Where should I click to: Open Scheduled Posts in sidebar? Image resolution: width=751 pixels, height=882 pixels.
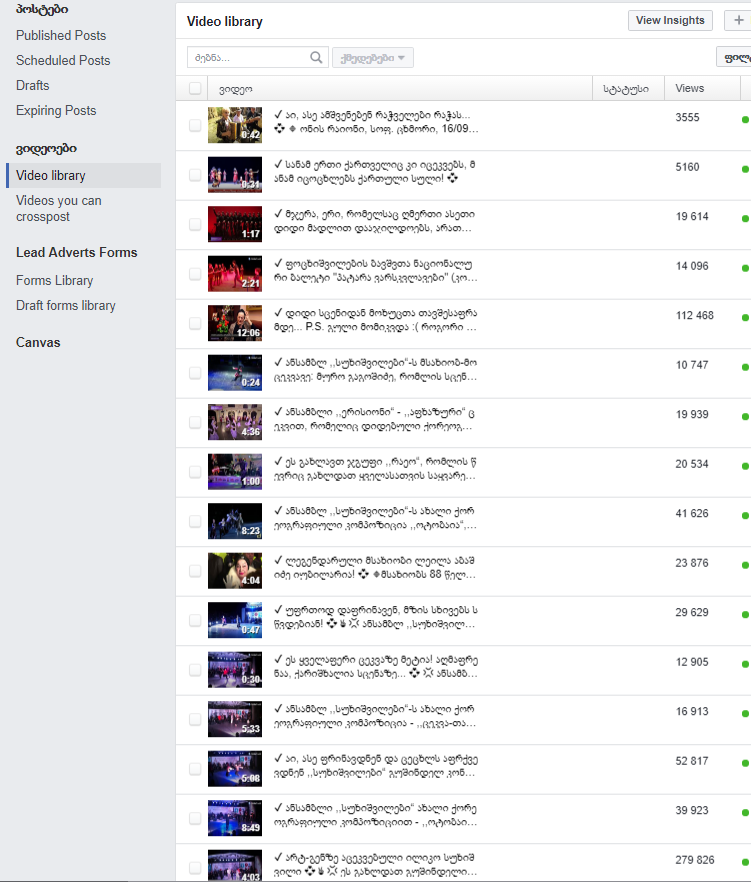(63, 60)
